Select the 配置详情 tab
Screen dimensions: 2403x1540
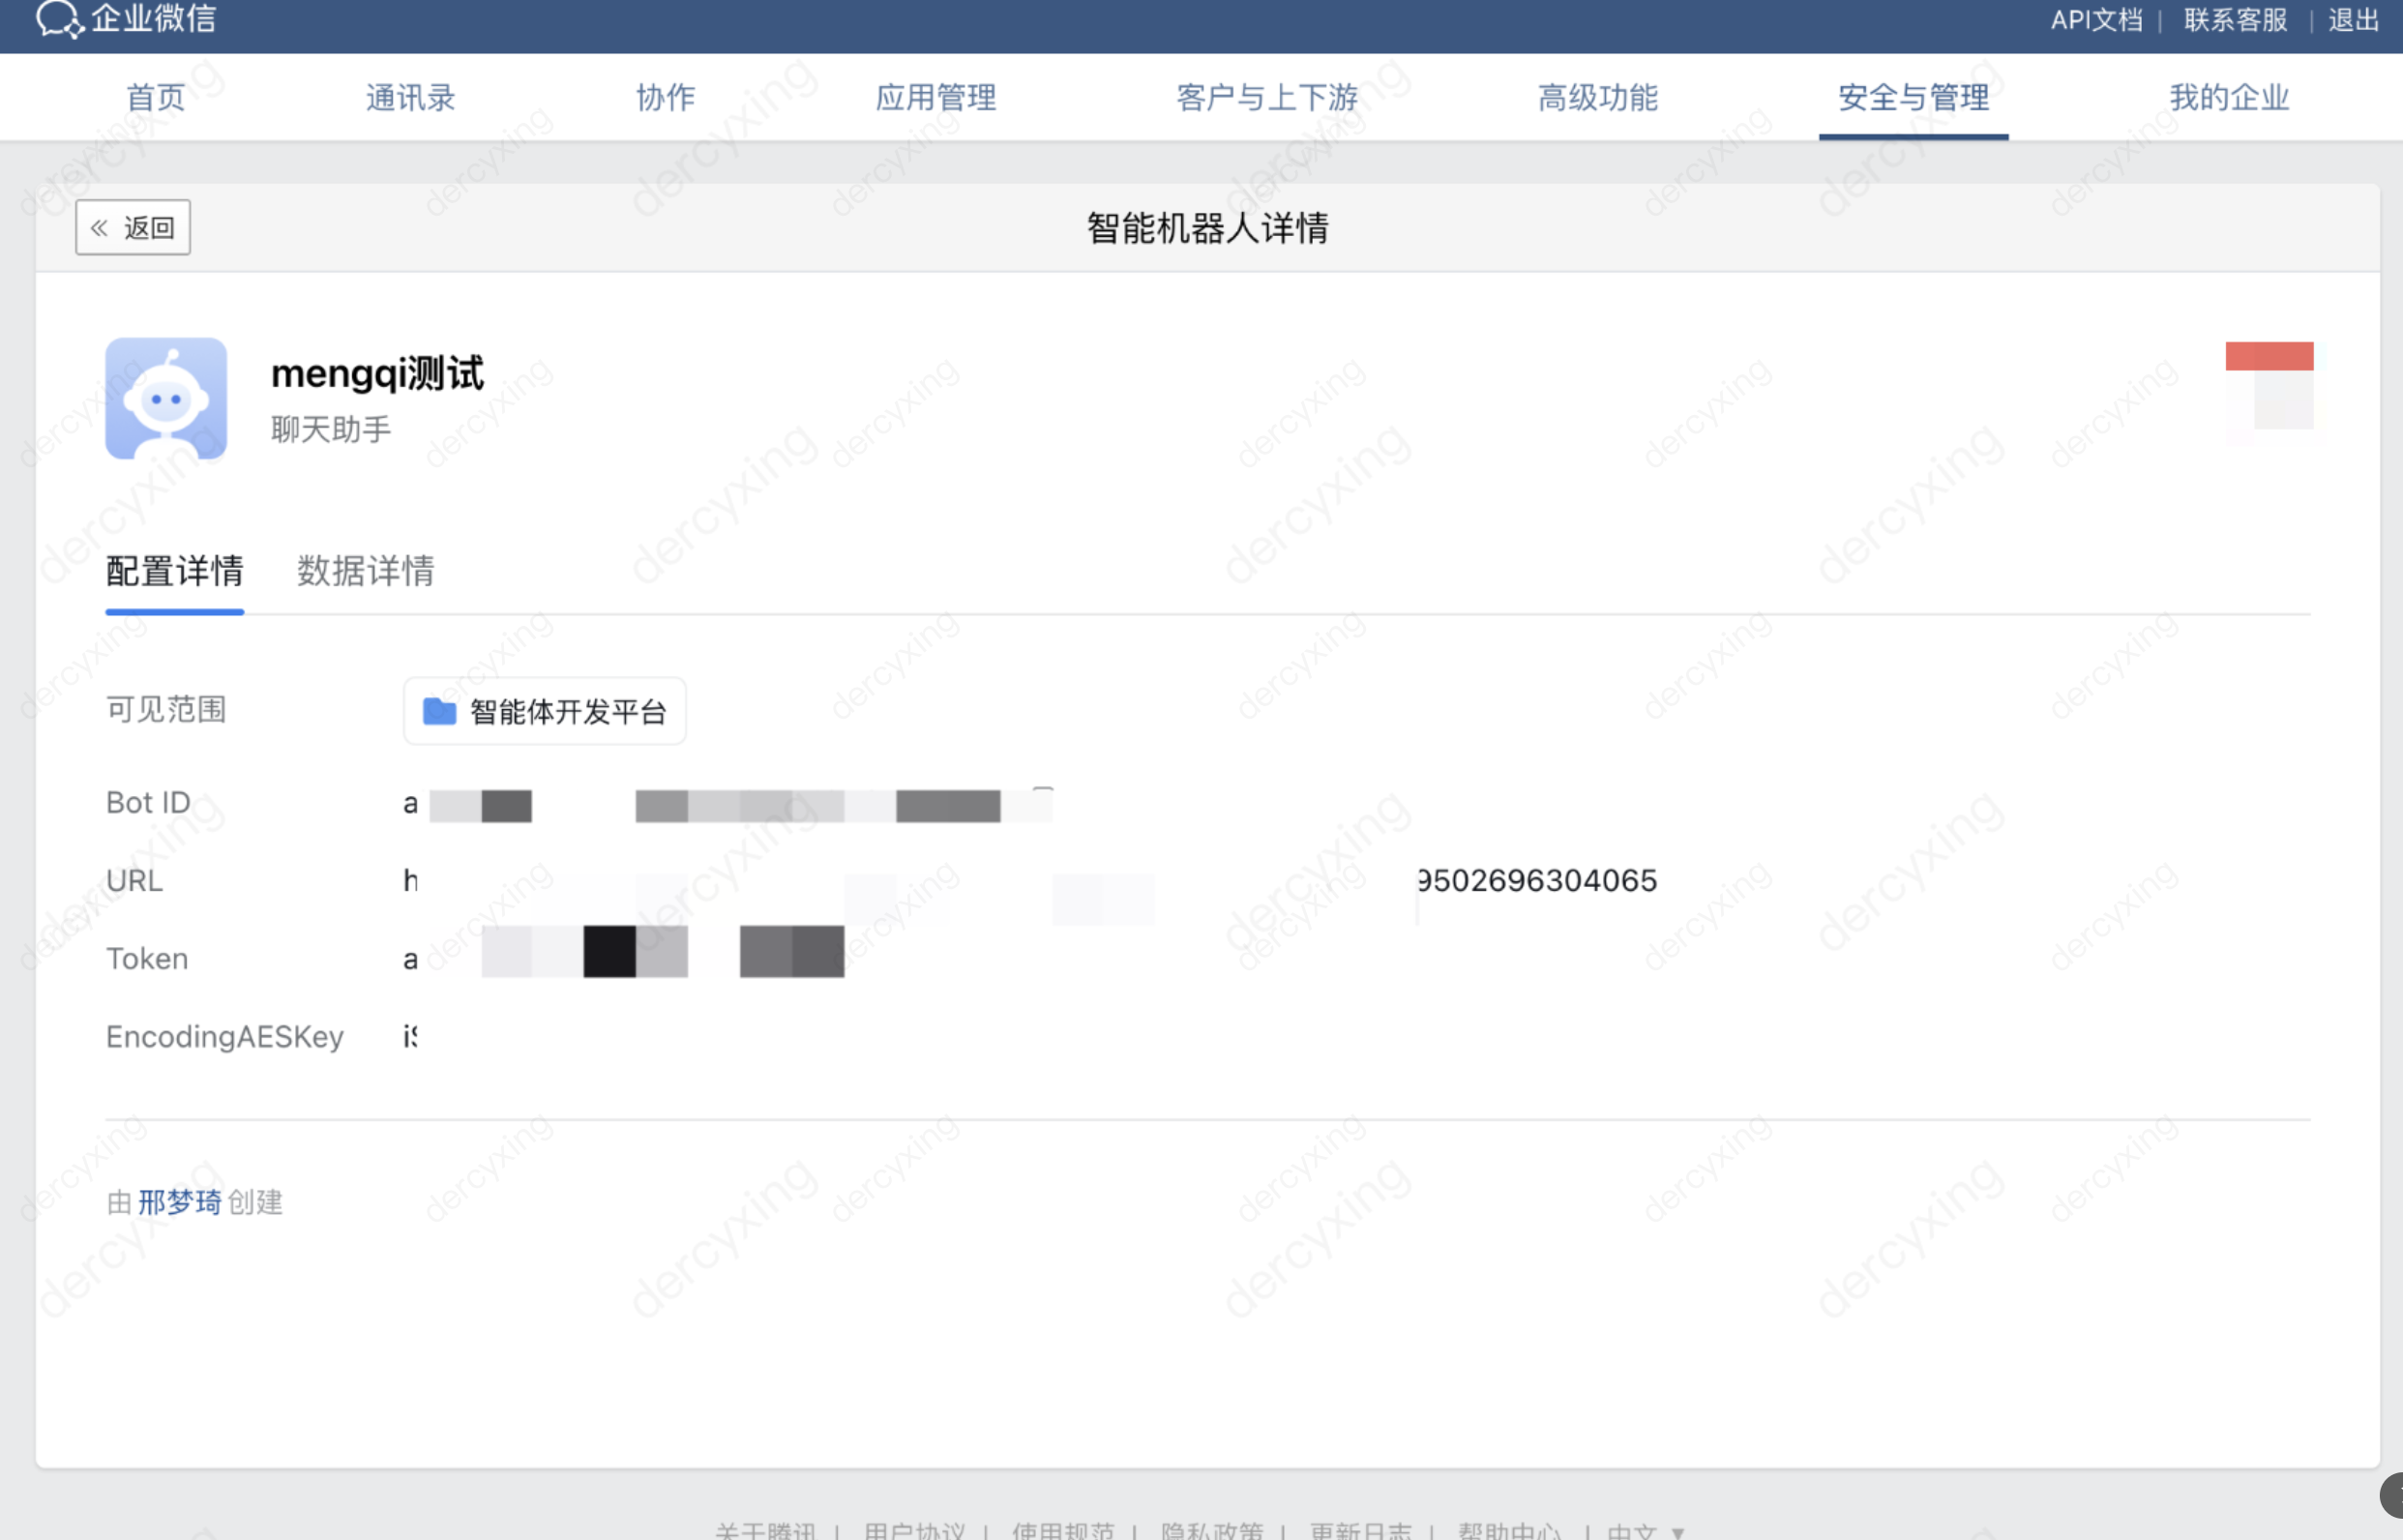[174, 571]
